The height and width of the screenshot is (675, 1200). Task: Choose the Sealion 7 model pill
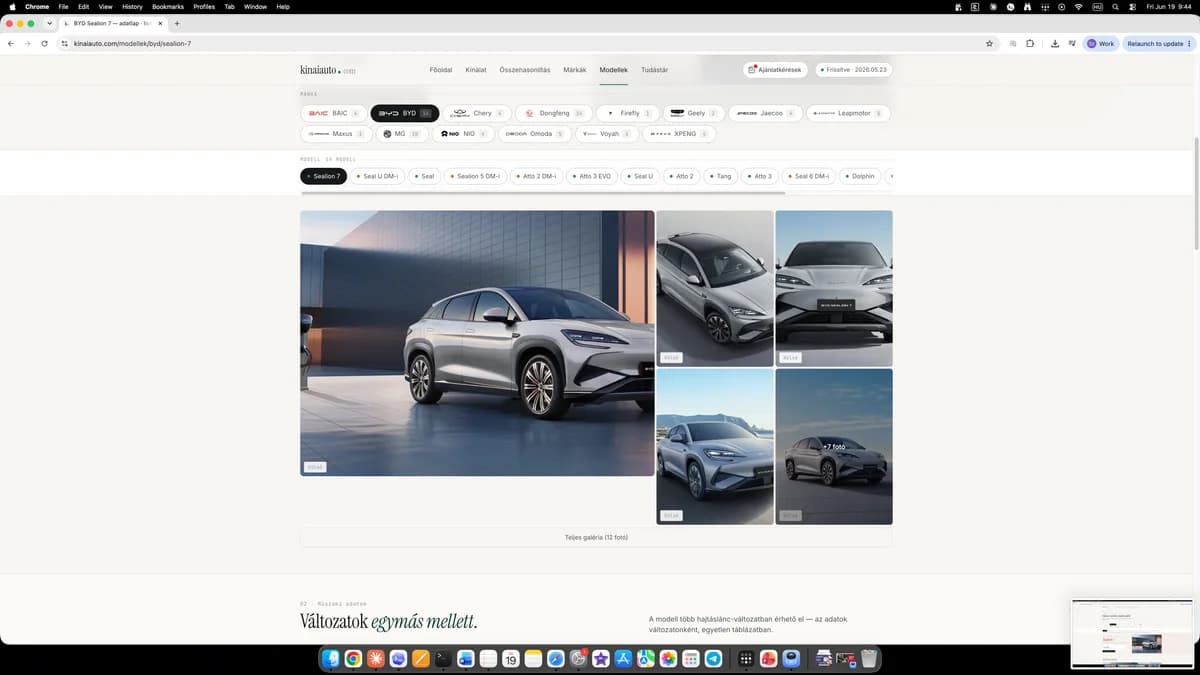323,176
